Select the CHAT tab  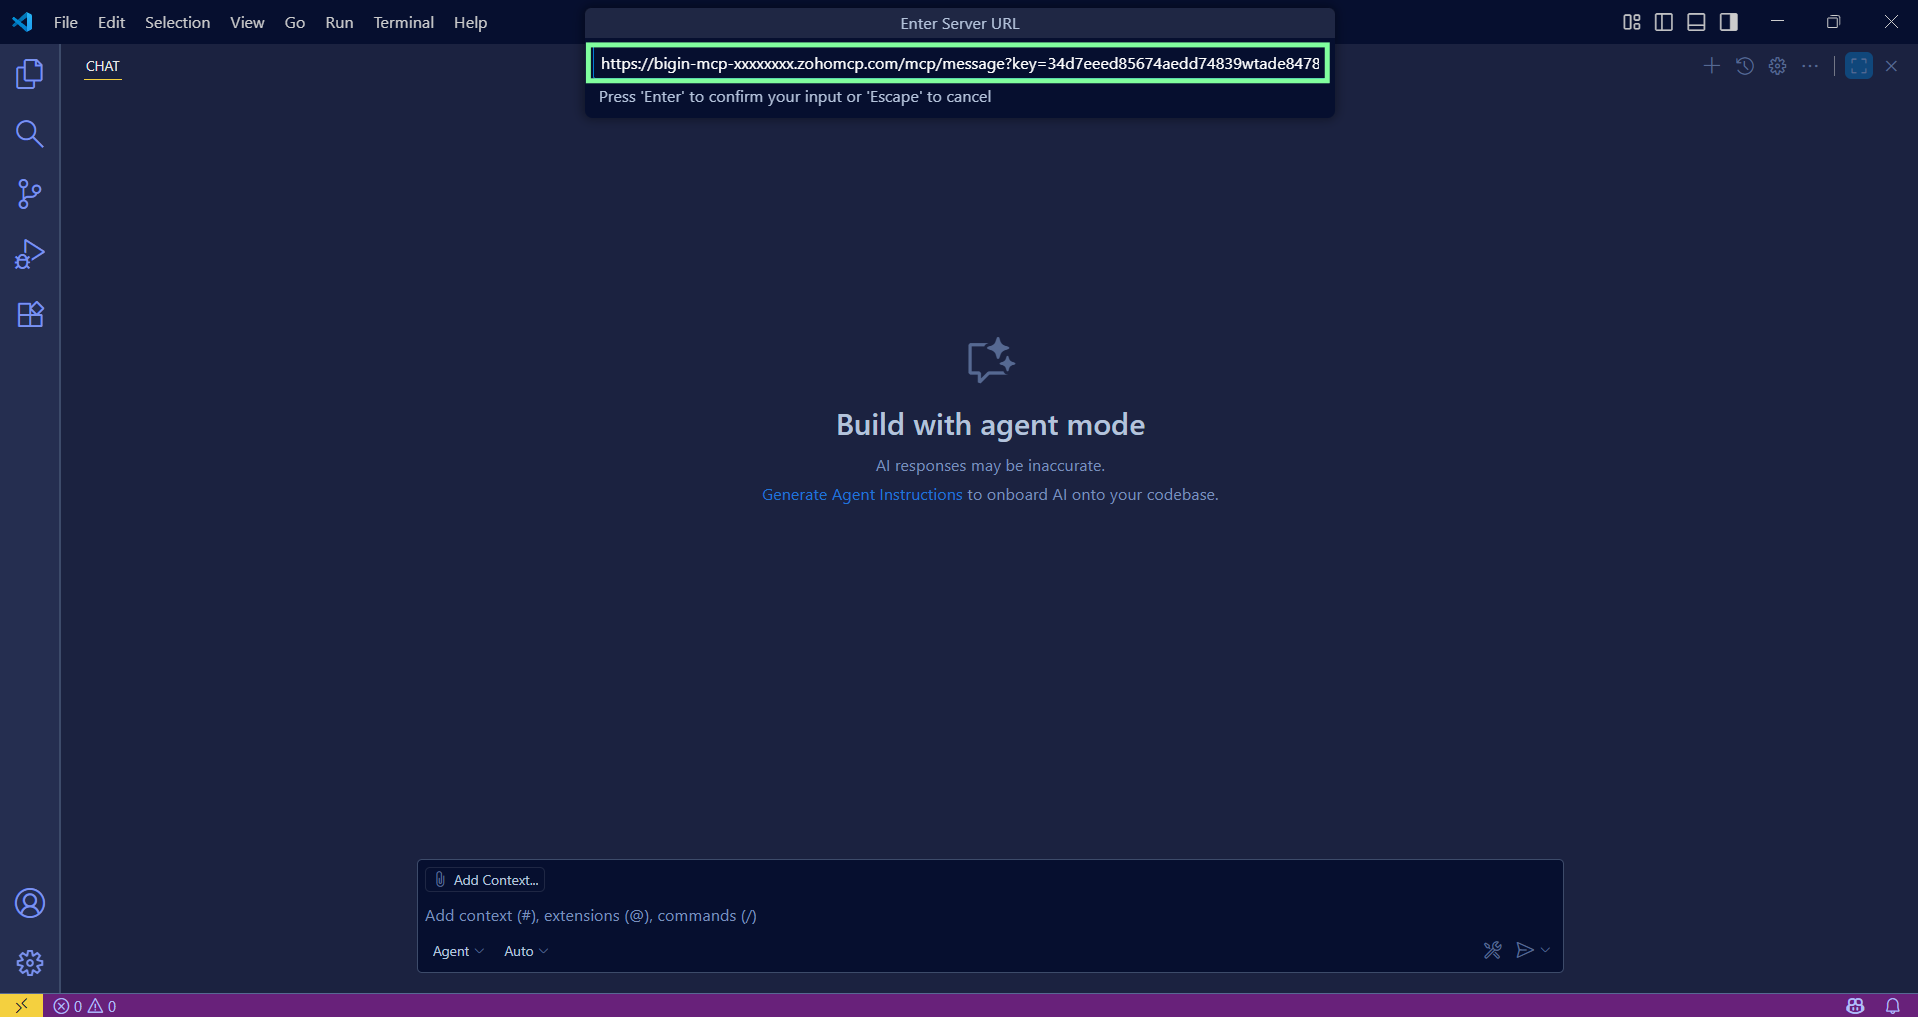(103, 66)
